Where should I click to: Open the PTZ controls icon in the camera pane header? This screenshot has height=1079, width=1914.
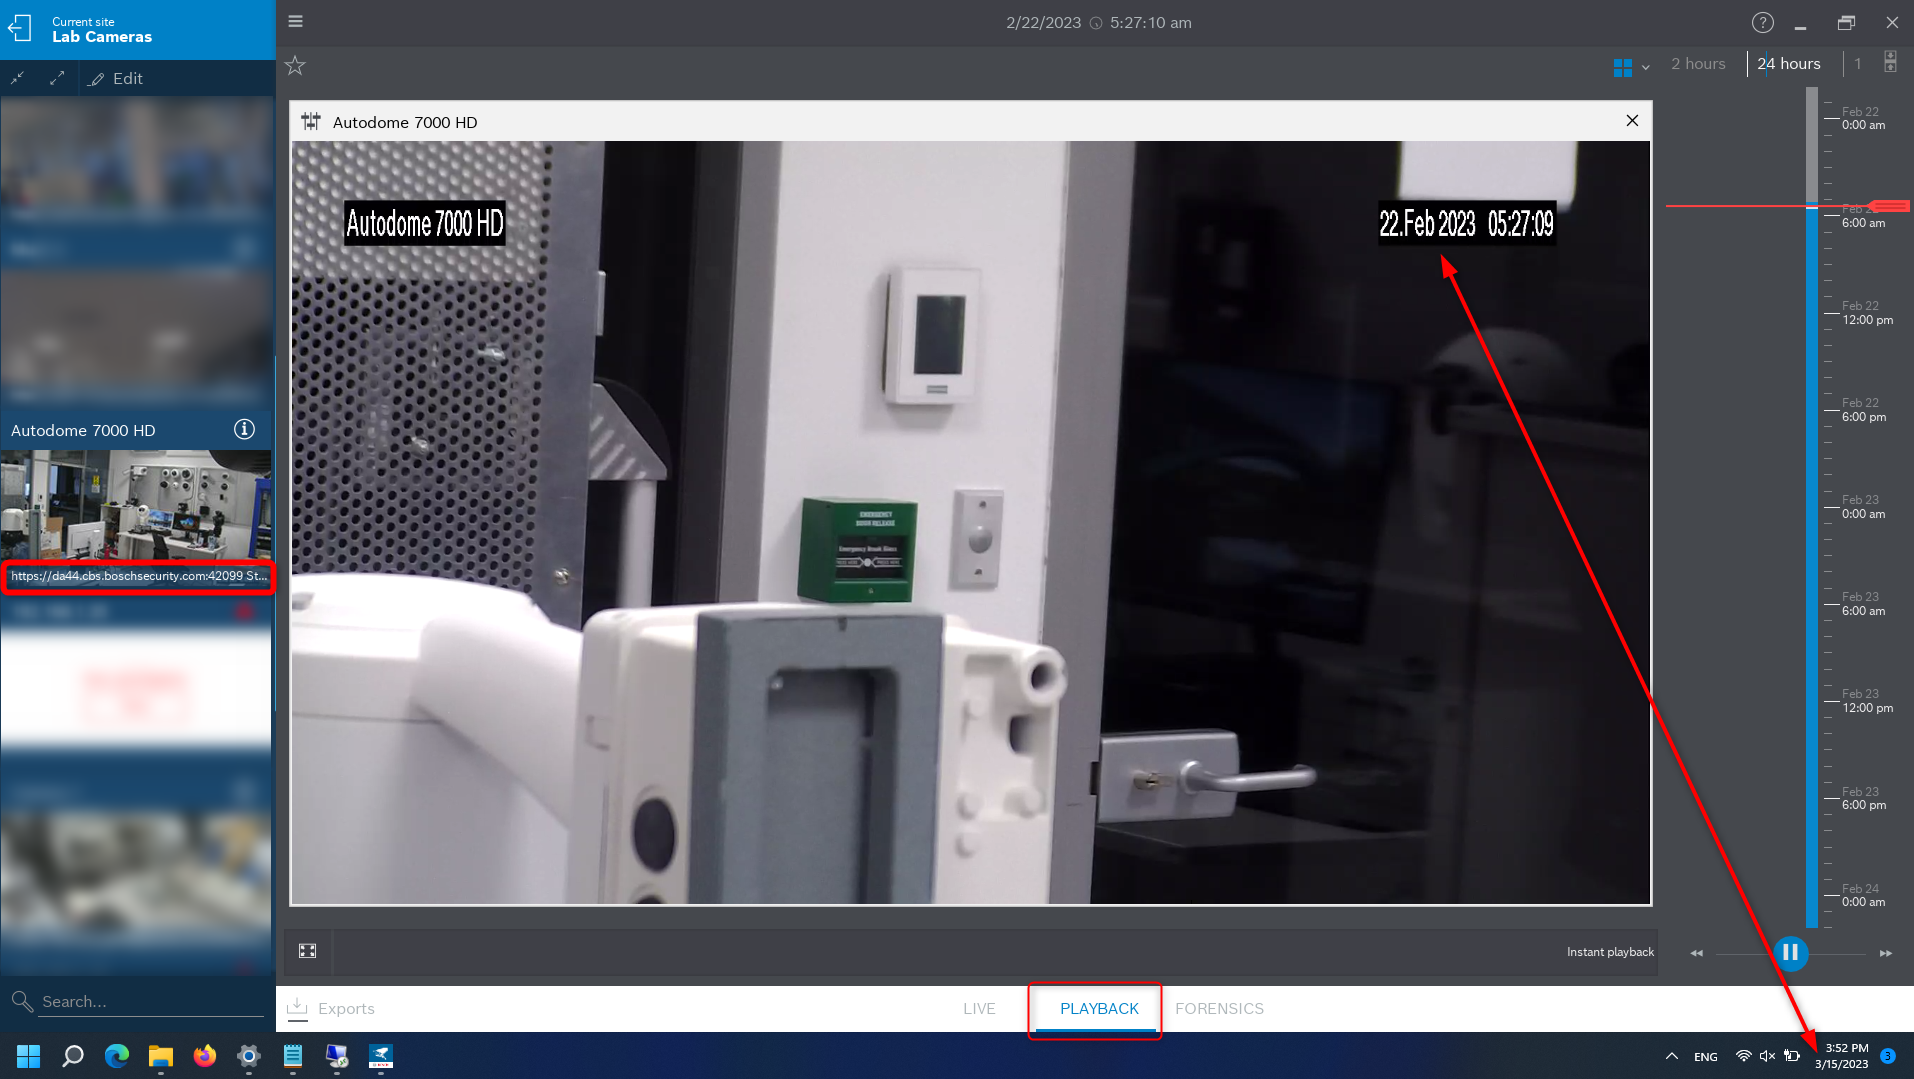pyautogui.click(x=311, y=122)
